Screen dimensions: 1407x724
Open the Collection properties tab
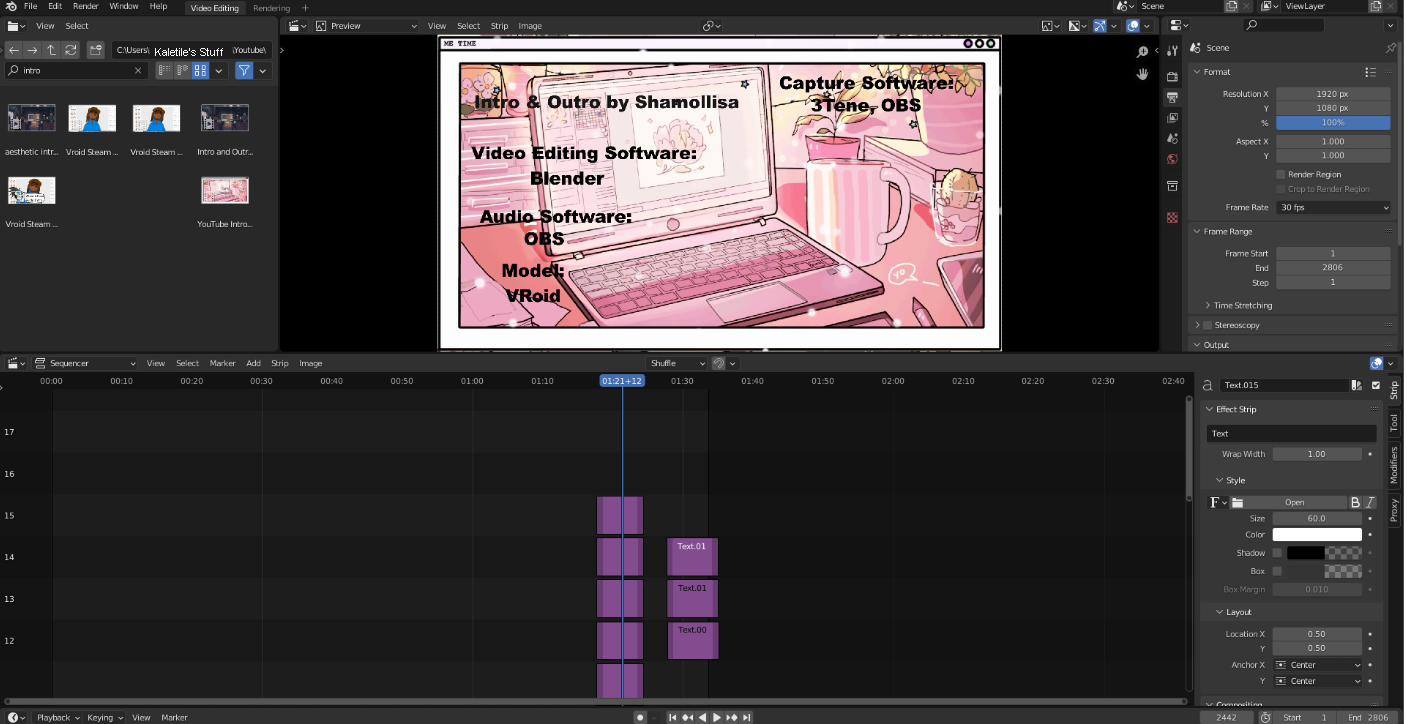tap(1173, 186)
